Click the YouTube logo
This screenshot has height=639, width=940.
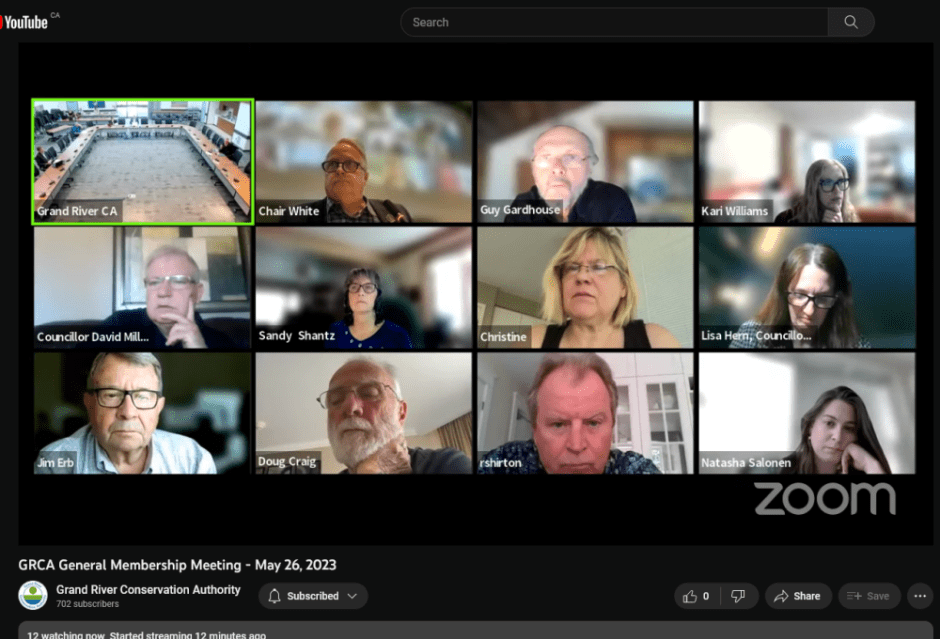pos(24,22)
